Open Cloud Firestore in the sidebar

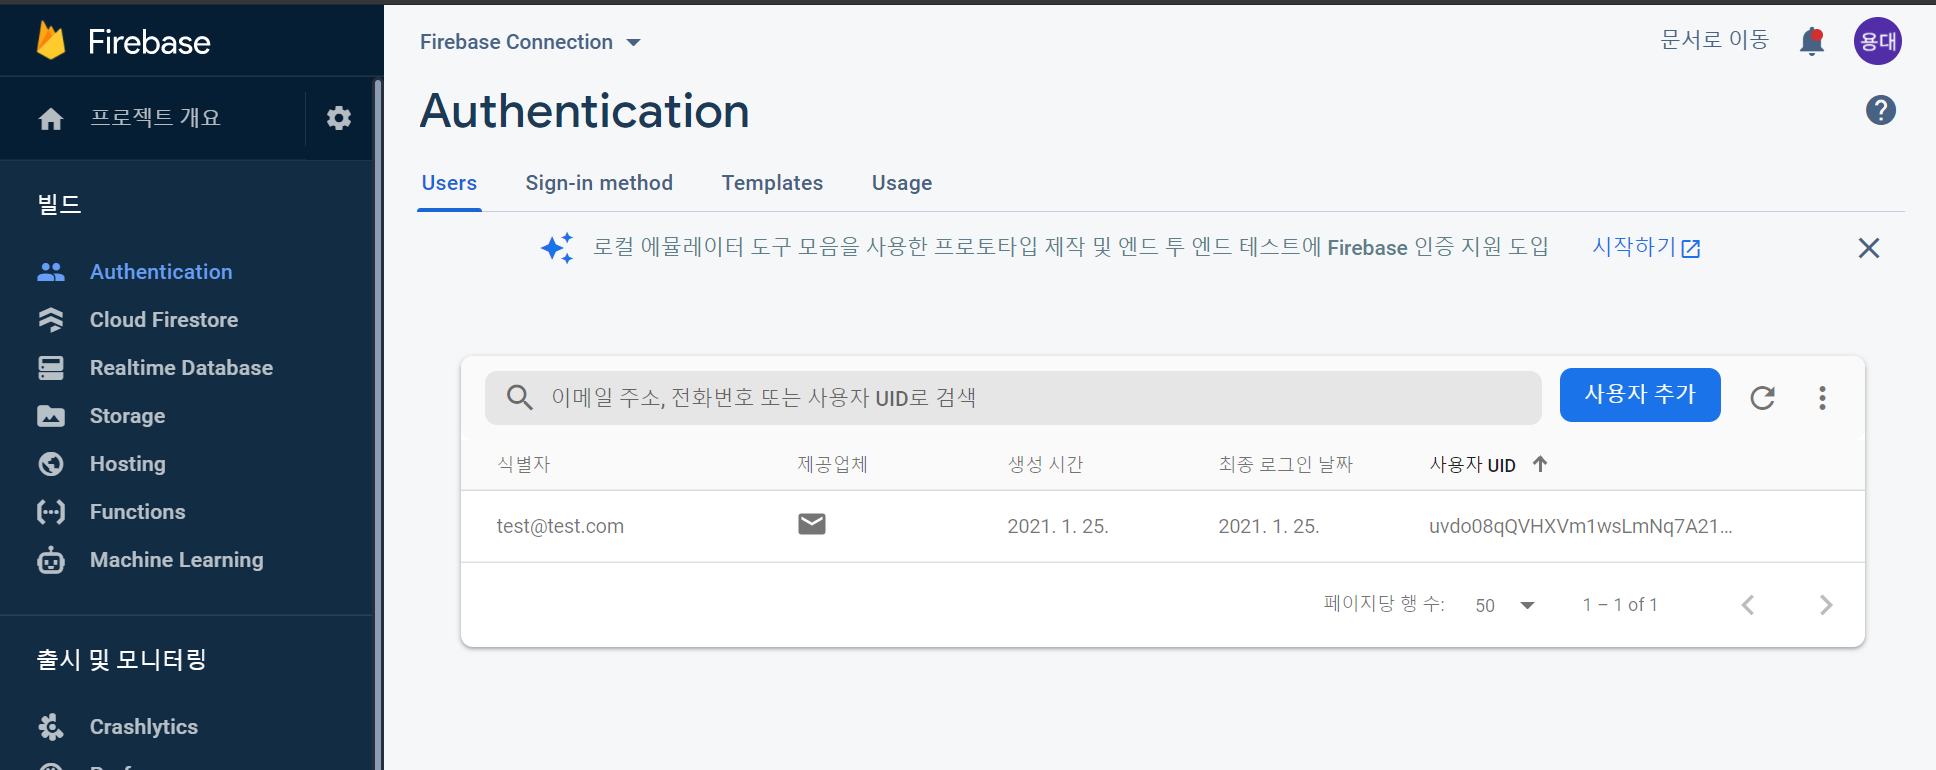tap(164, 320)
